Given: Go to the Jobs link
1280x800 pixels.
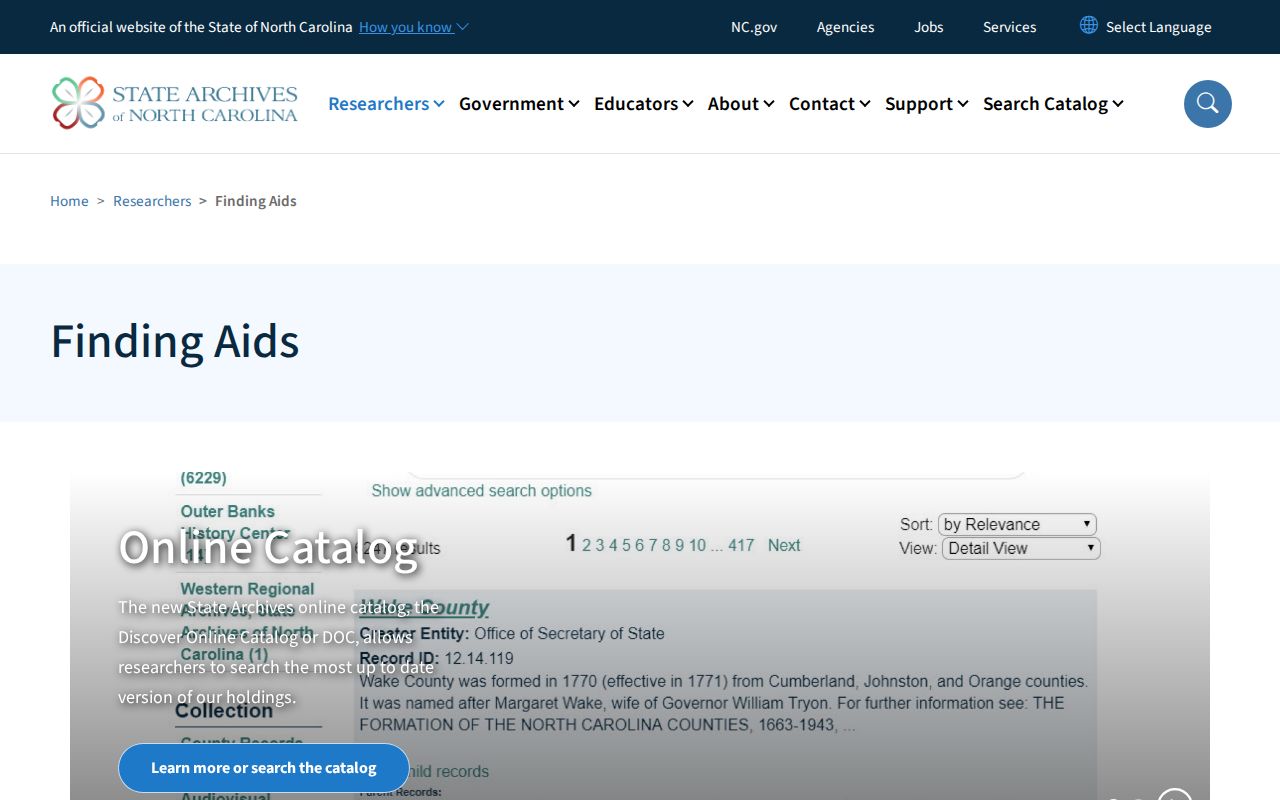Looking at the screenshot, I should click(x=929, y=27).
